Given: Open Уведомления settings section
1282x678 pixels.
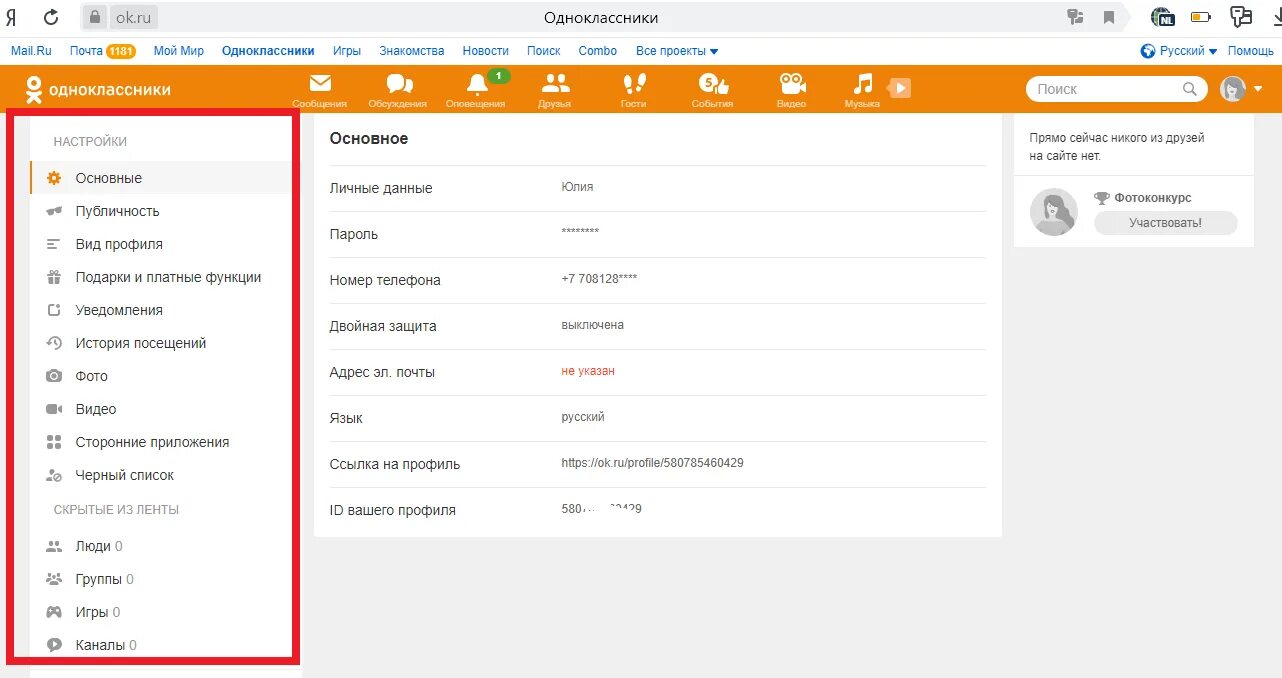Looking at the screenshot, I should (160, 310).
